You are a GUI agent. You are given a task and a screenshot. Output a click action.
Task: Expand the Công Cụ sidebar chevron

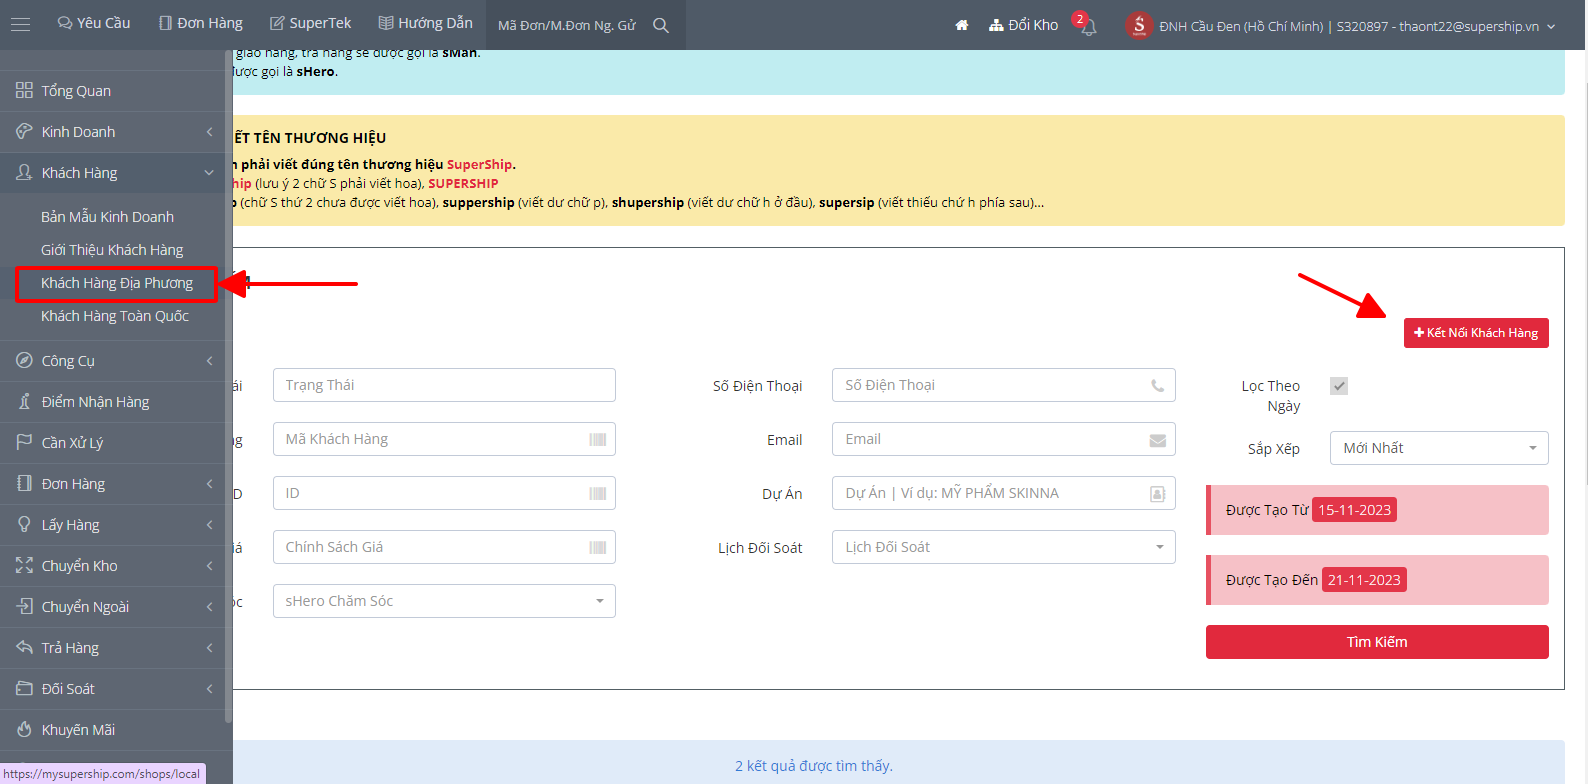209,361
